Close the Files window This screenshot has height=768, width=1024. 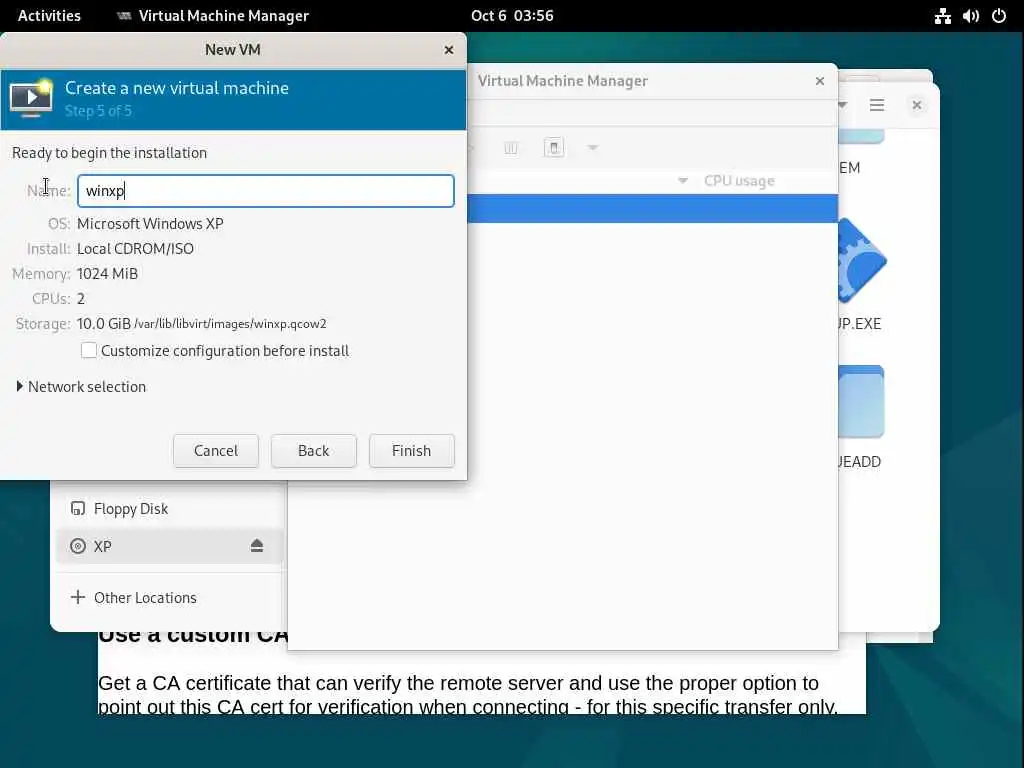pos(917,105)
